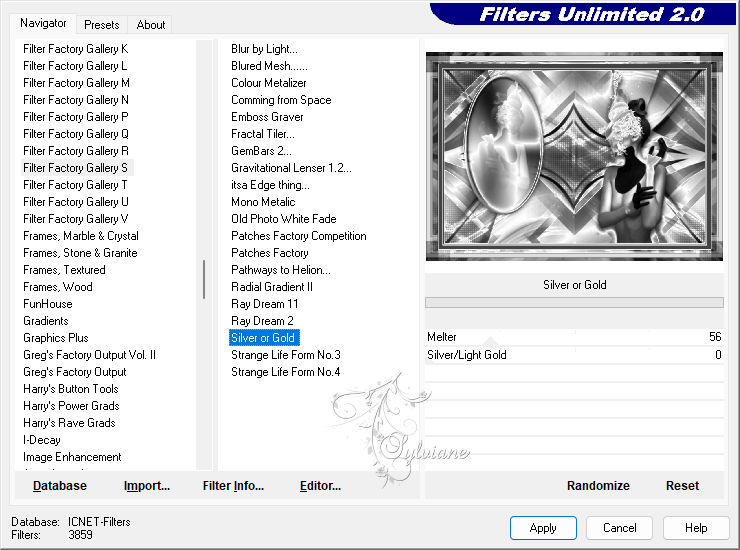
Task: Select Filter Factory Gallery P
Action: pyautogui.click(x=76, y=117)
